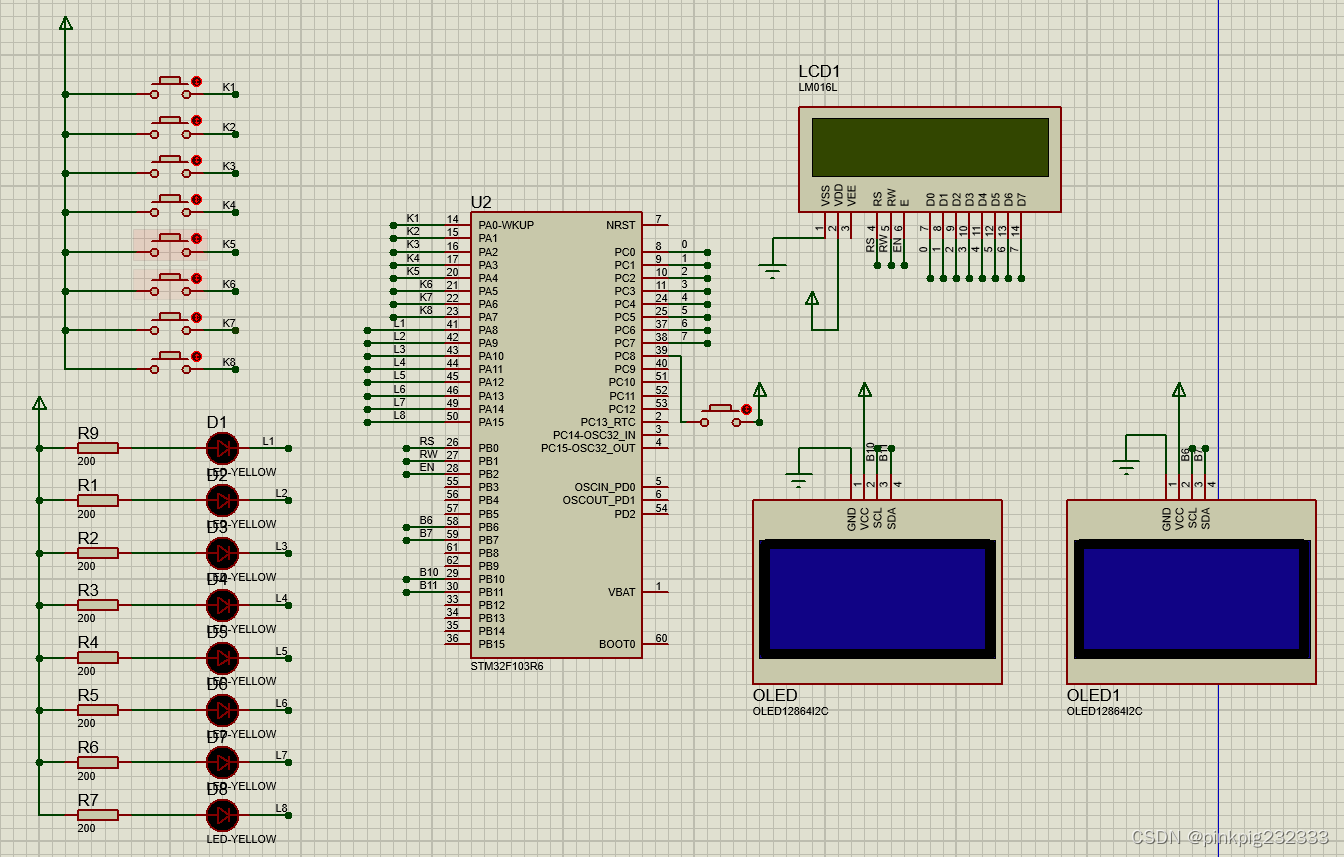The width and height of the screenshot is (1344, 857).
Task: Select the push button switch labeled K2
Action: click(171, 128)
